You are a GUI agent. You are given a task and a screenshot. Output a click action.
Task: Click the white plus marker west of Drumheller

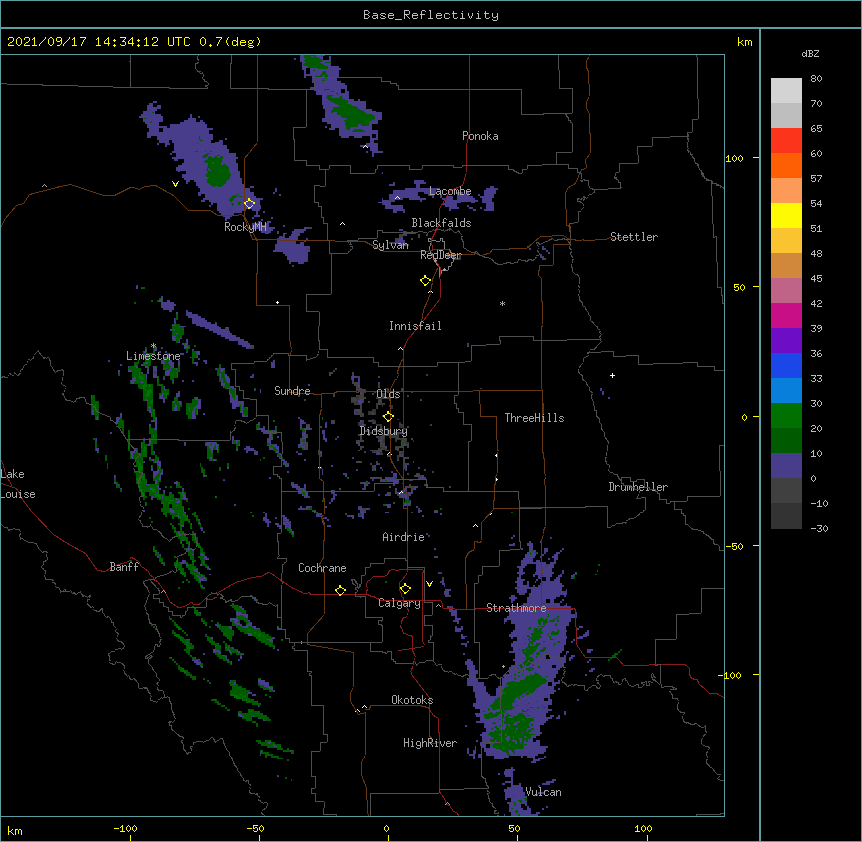click(x=612, y=375)
